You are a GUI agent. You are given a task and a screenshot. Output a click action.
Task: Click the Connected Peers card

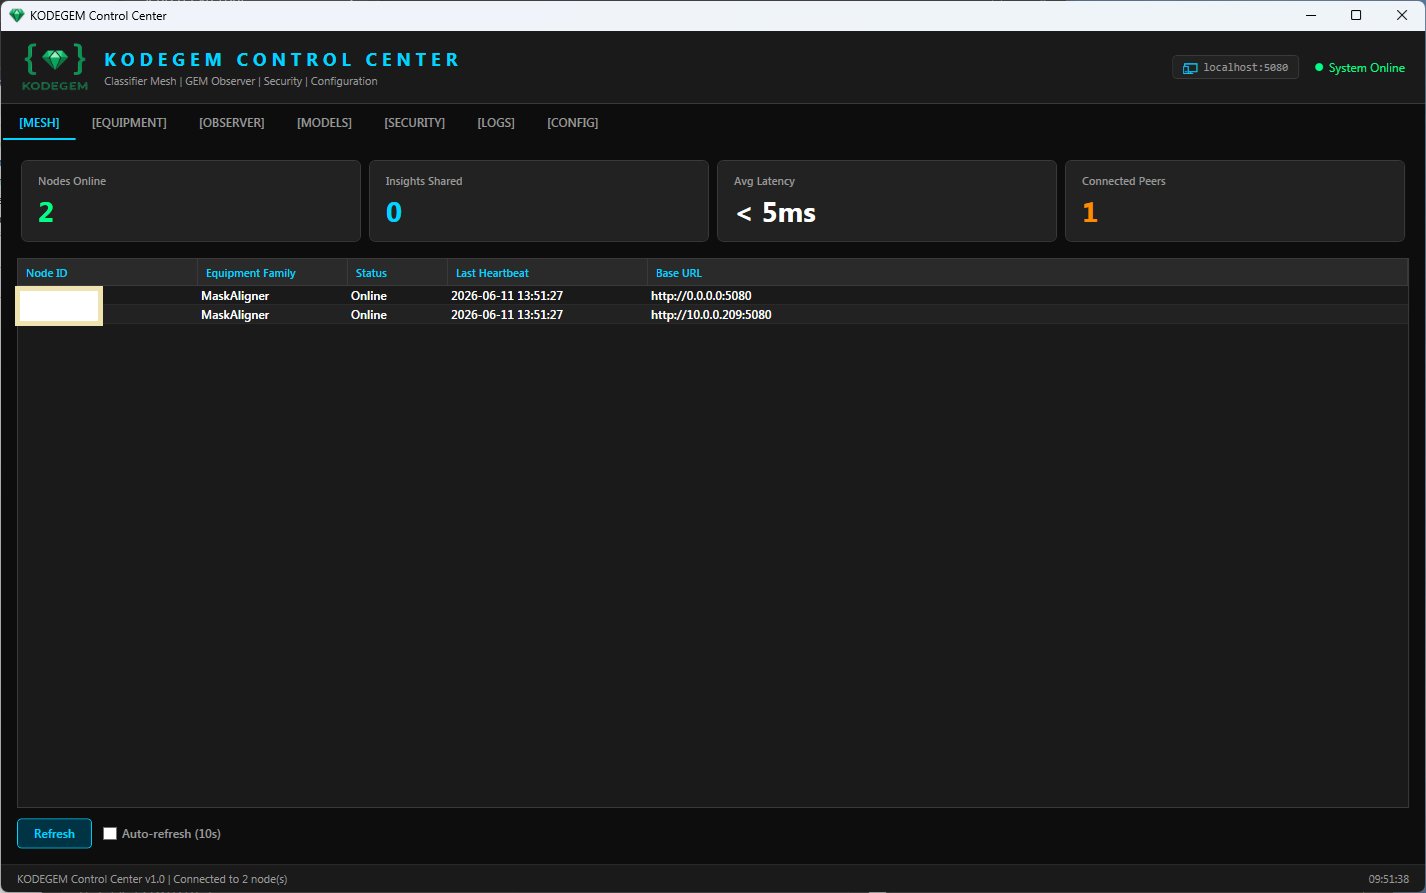click(1234, 201)
